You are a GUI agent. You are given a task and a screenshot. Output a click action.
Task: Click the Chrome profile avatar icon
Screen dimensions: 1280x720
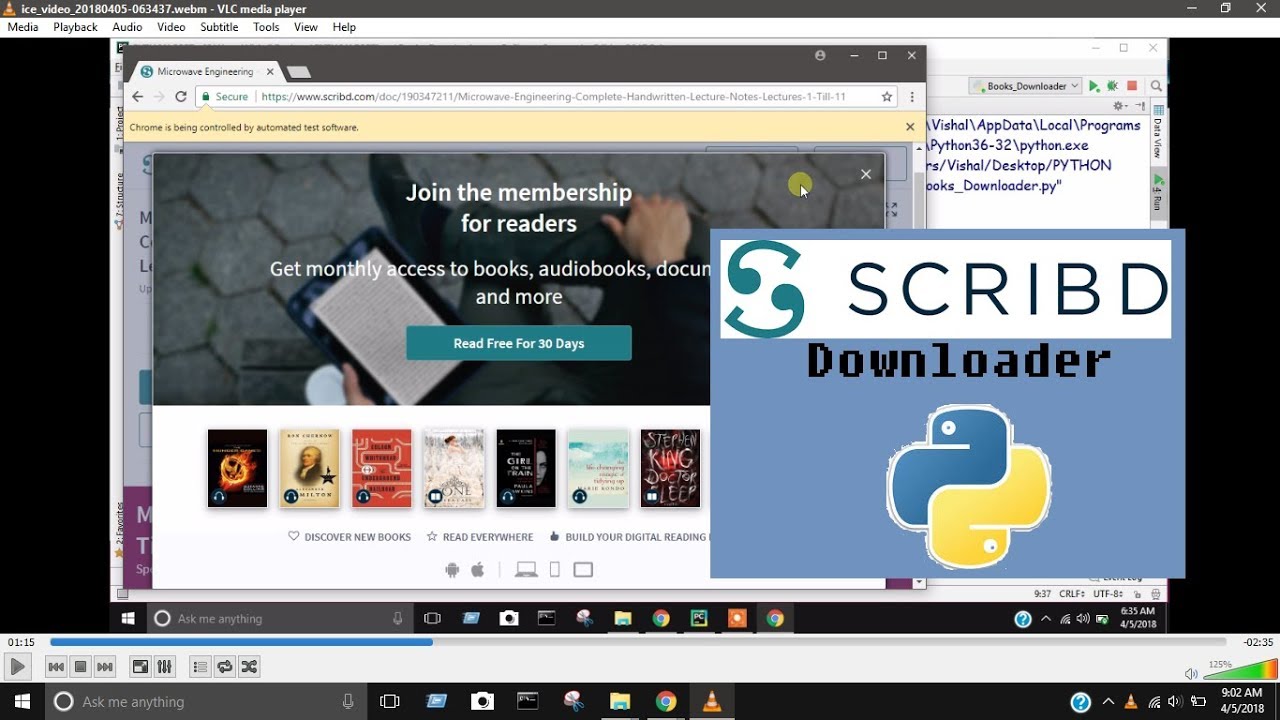click(x=821, y=56)
